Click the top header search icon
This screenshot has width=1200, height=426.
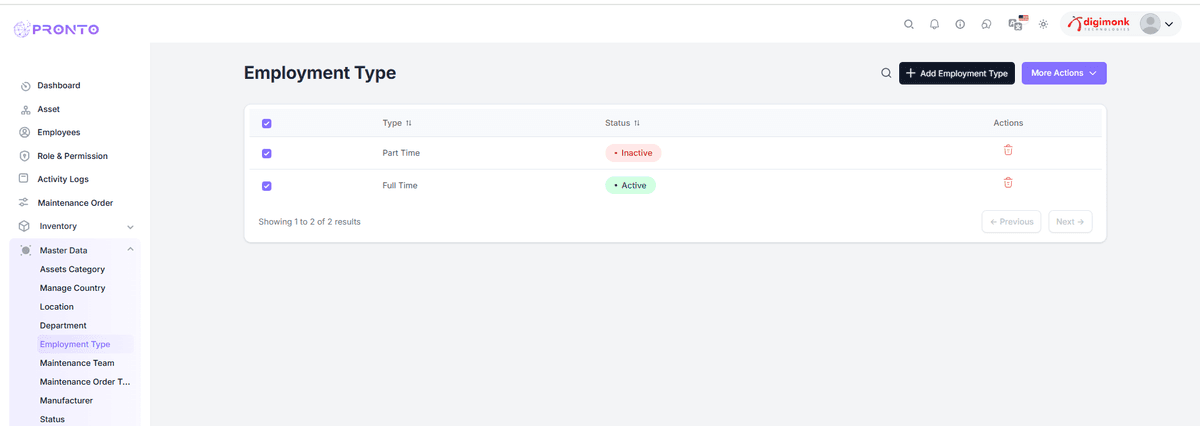point(908,24)
